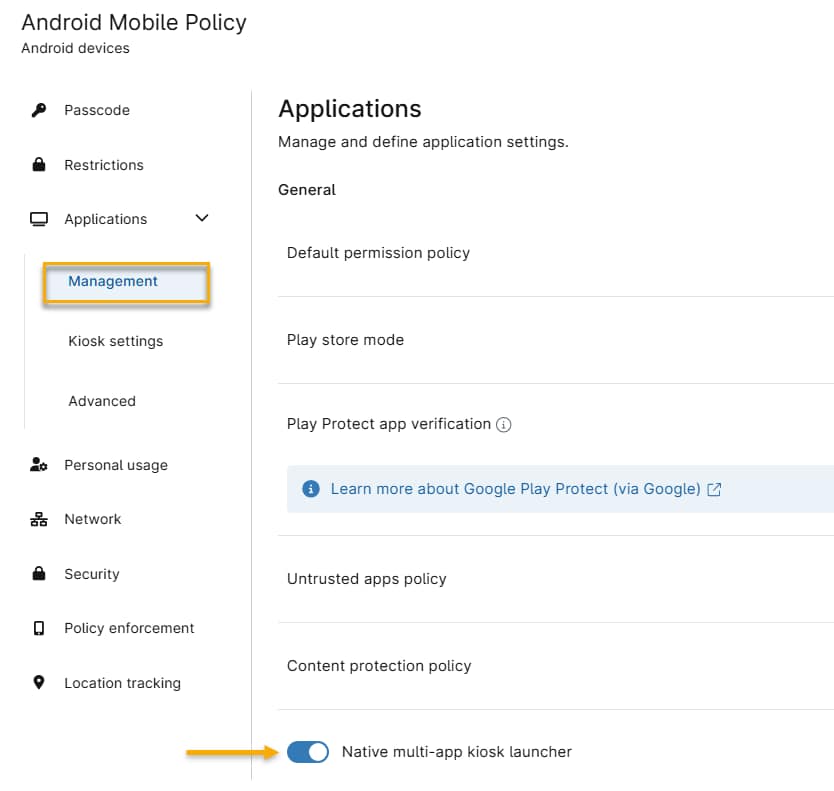
Task: Click the Security lock icon
Action: pos(39,573)
